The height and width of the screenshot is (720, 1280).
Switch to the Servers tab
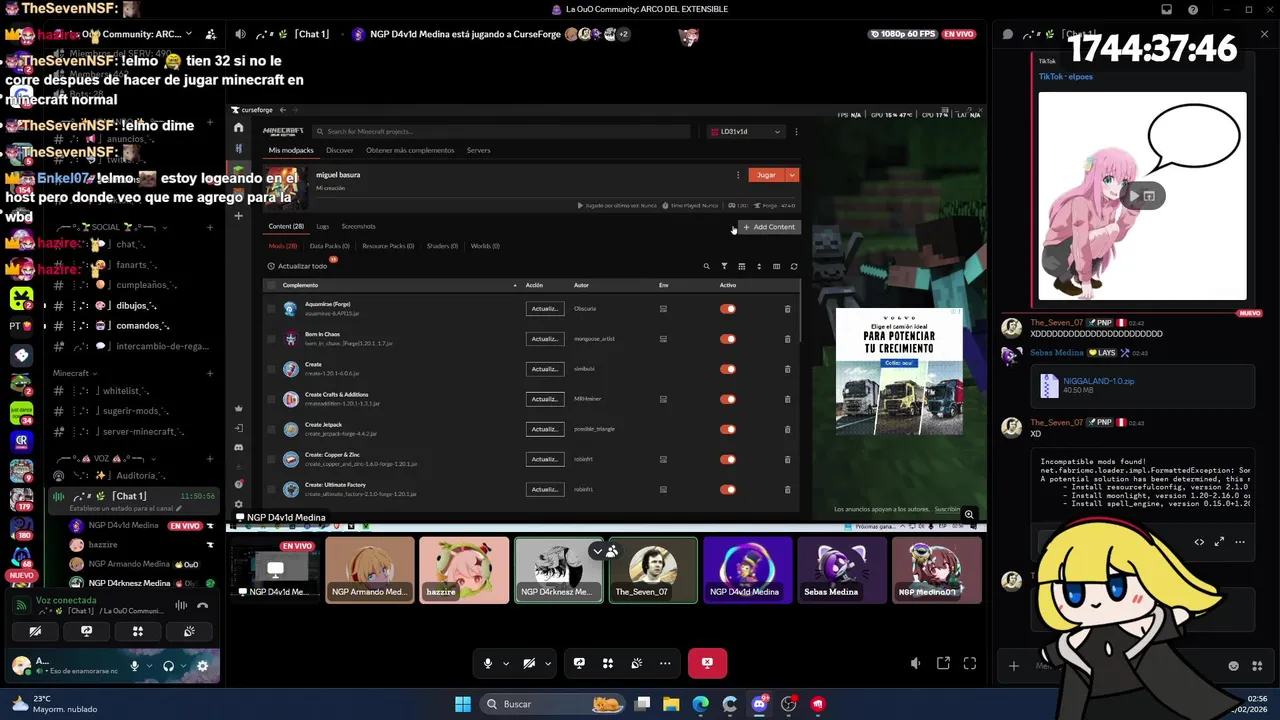pyautogui.click(x=478, y=150)
